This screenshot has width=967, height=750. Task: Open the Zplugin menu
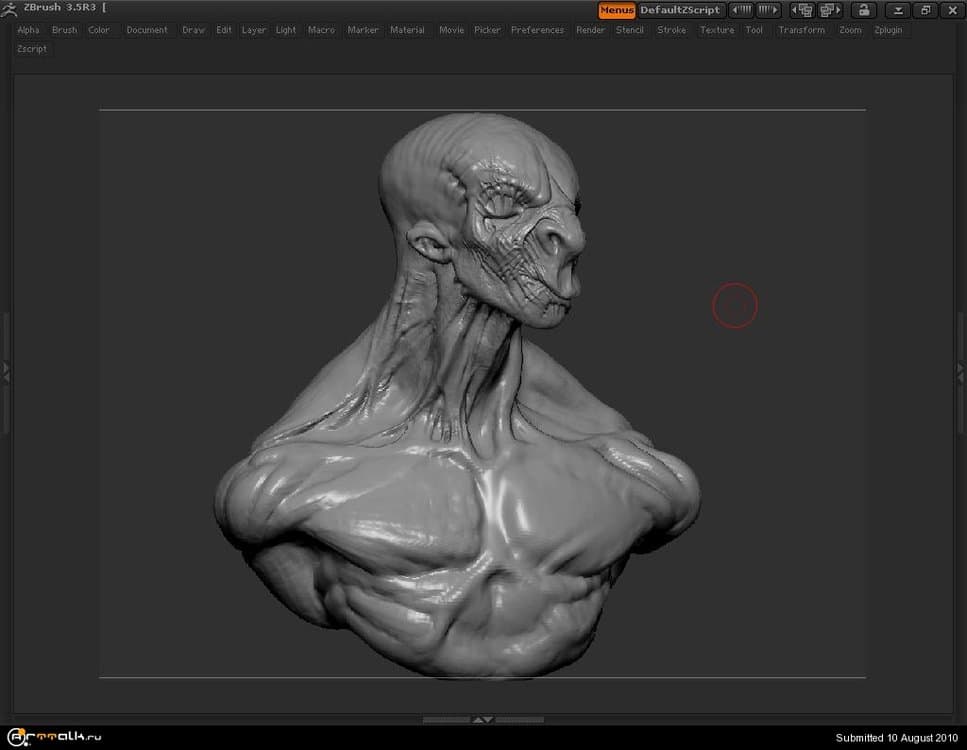[887, 30]
